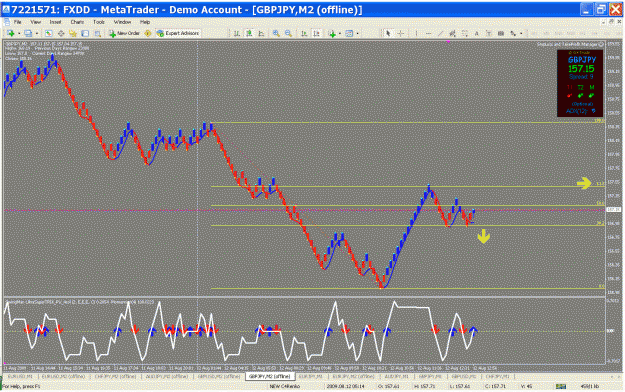Open the Tools menu

[98, 22]
